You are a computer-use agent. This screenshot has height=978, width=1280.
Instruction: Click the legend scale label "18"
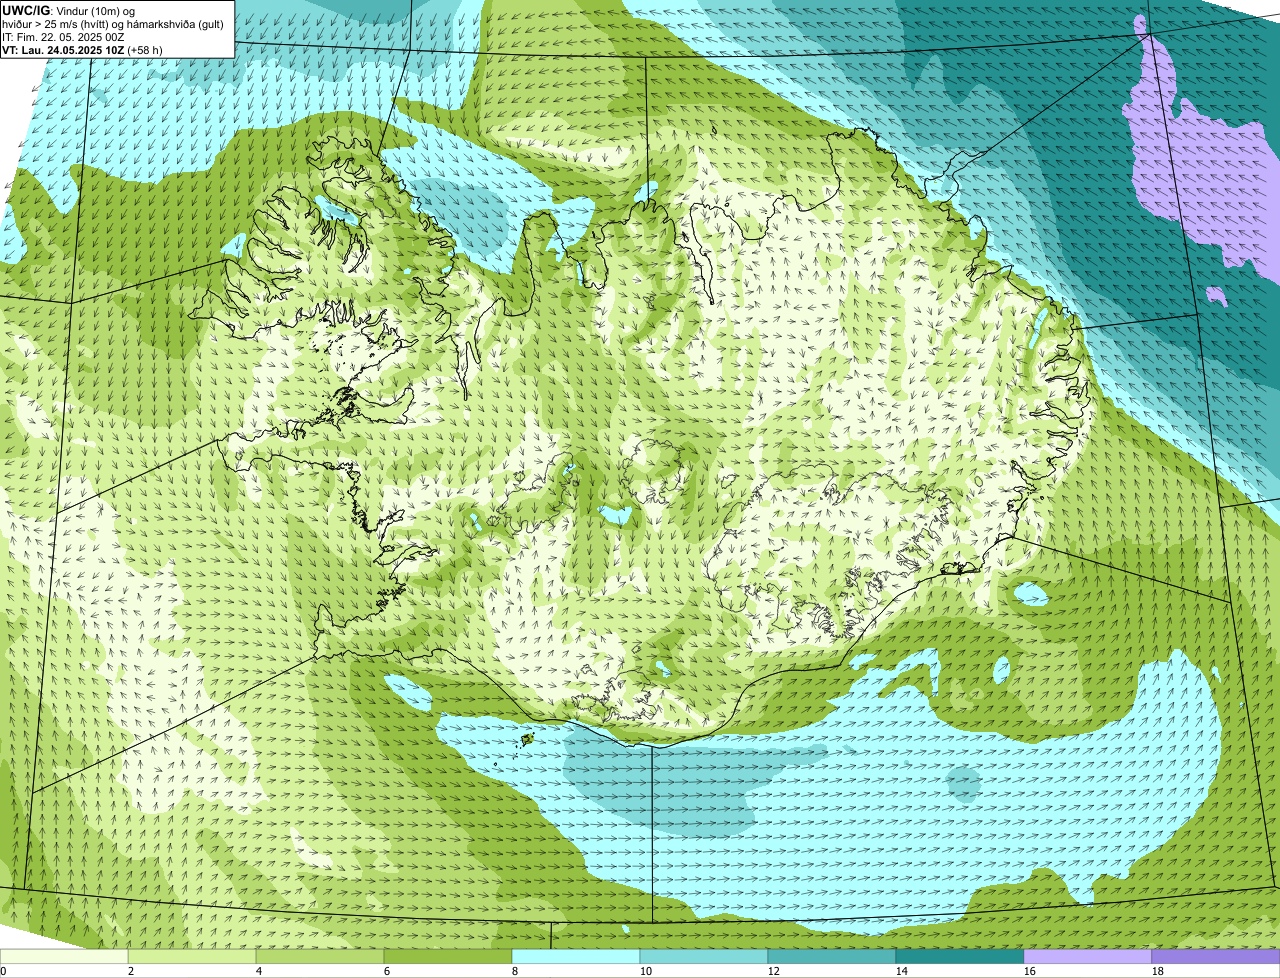coord(1158,971)
